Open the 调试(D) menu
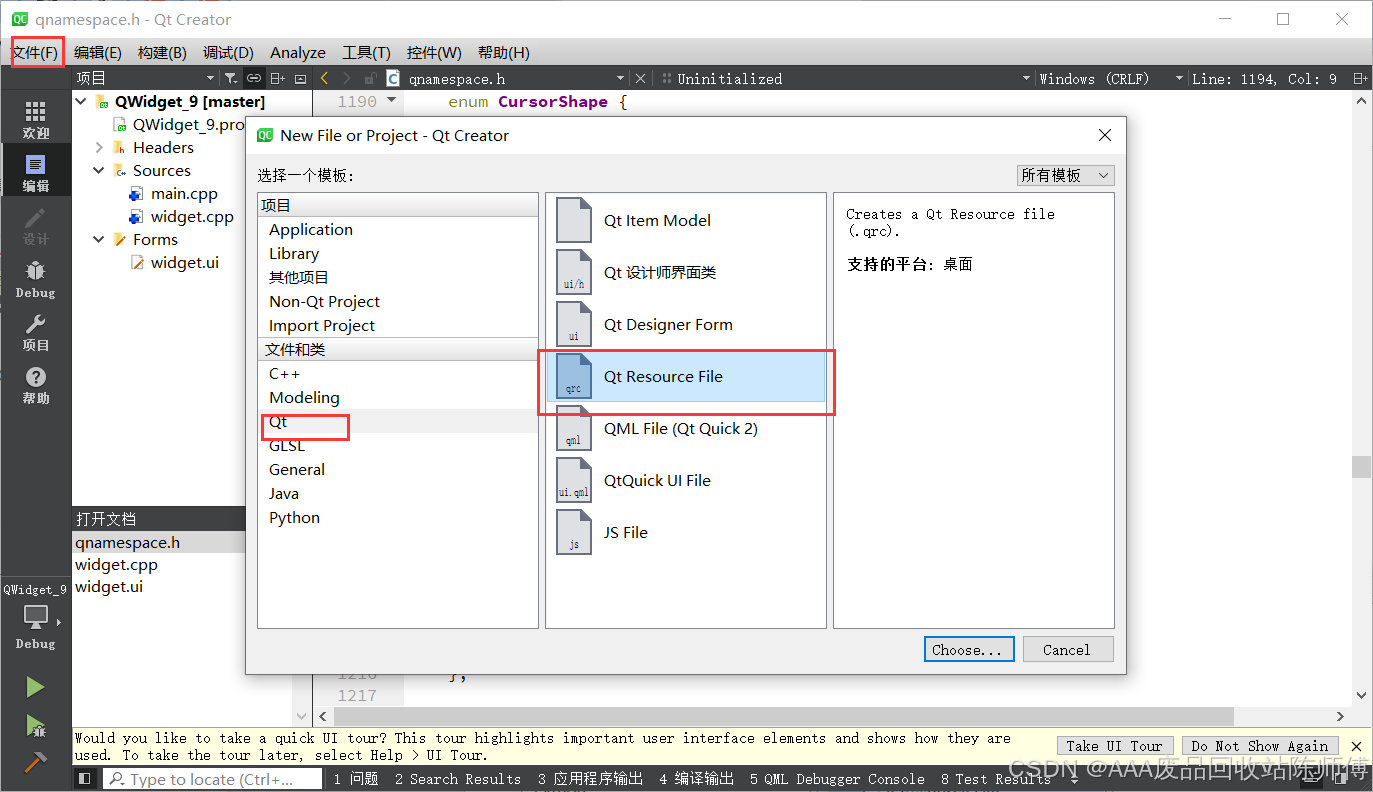1373x792 pixels. point(228,53)
